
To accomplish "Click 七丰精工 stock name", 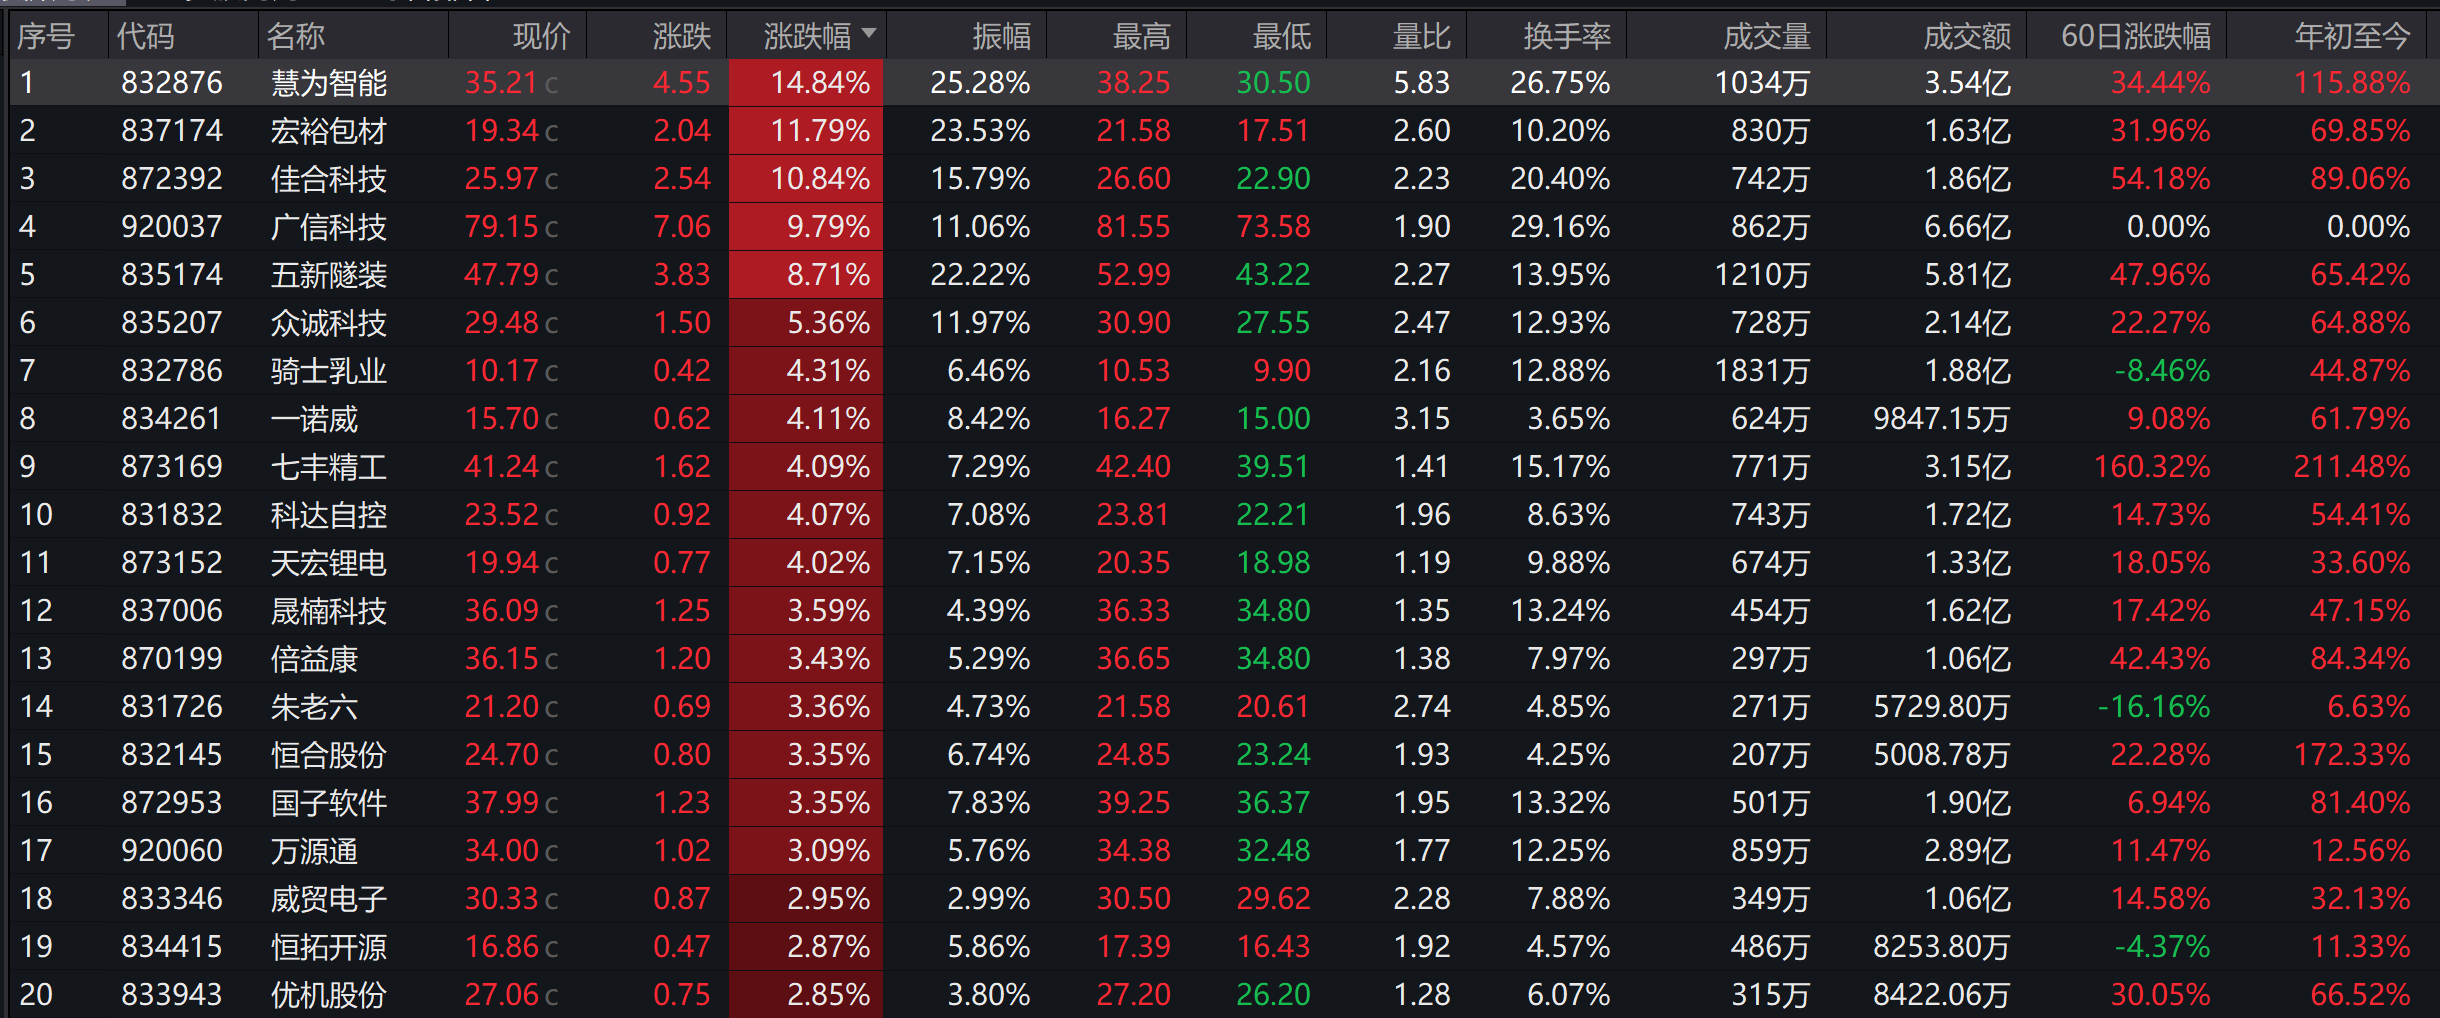I will click(x=329, y=467).
